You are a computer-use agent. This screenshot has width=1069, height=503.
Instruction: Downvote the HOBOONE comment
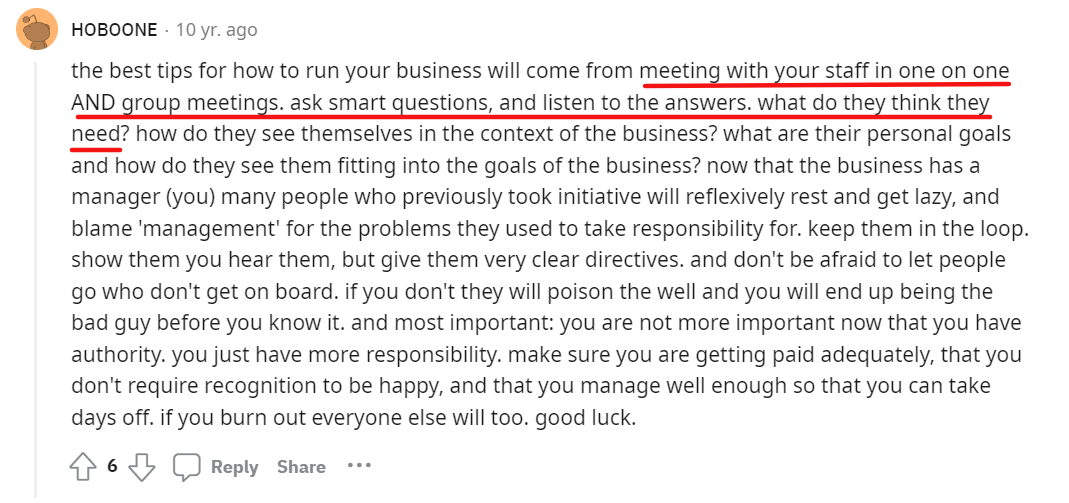click(142, 467)
